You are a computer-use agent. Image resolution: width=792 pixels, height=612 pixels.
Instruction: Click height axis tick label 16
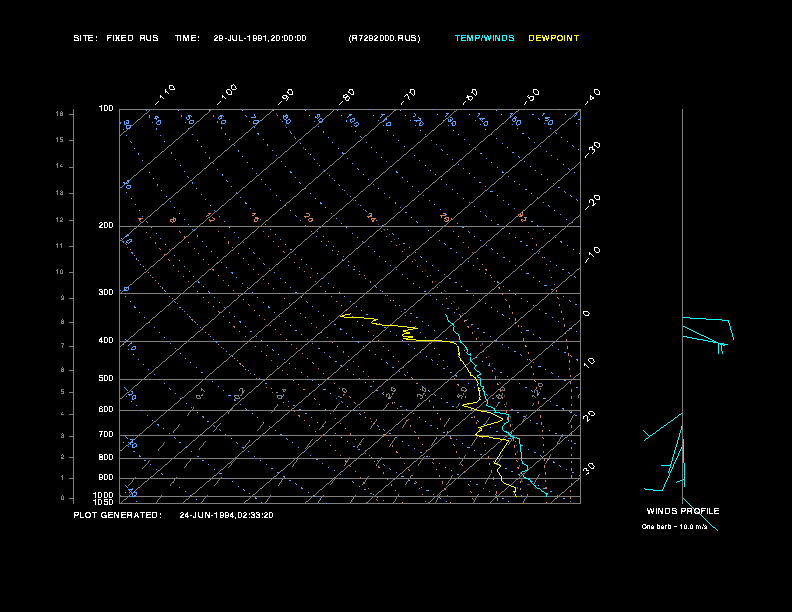[x=60, y=114]
